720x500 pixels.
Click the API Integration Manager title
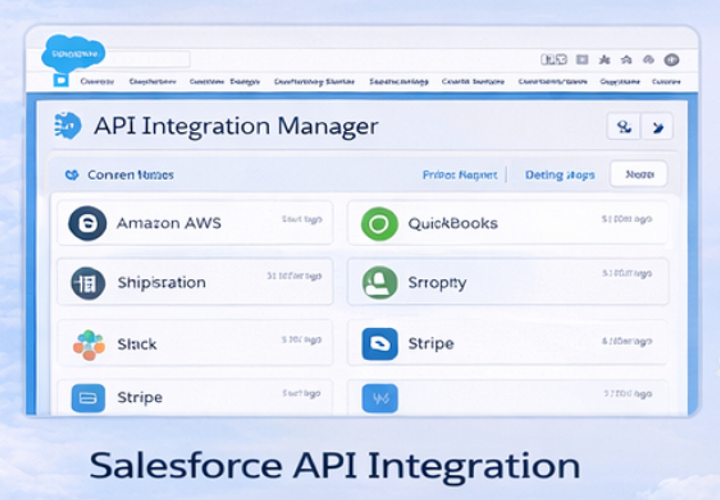point(236,126)
